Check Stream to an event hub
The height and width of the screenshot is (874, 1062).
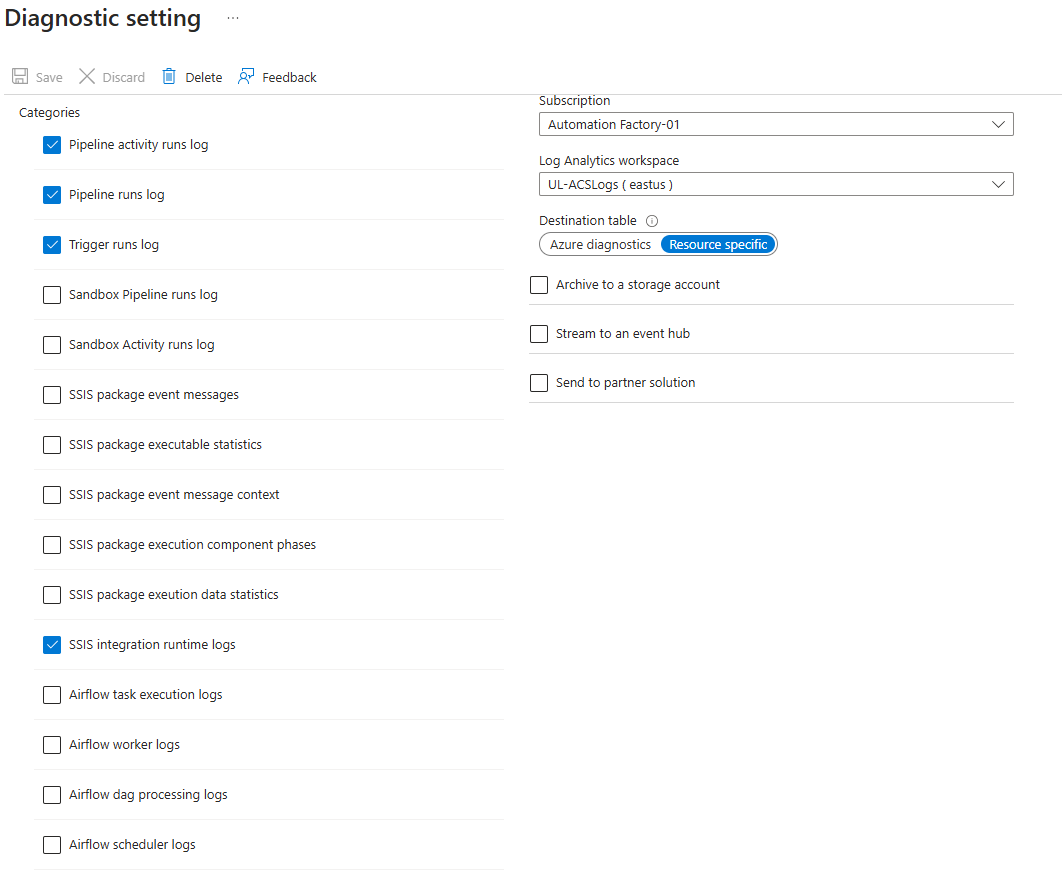pyautogui.click(x=539, y=334)
